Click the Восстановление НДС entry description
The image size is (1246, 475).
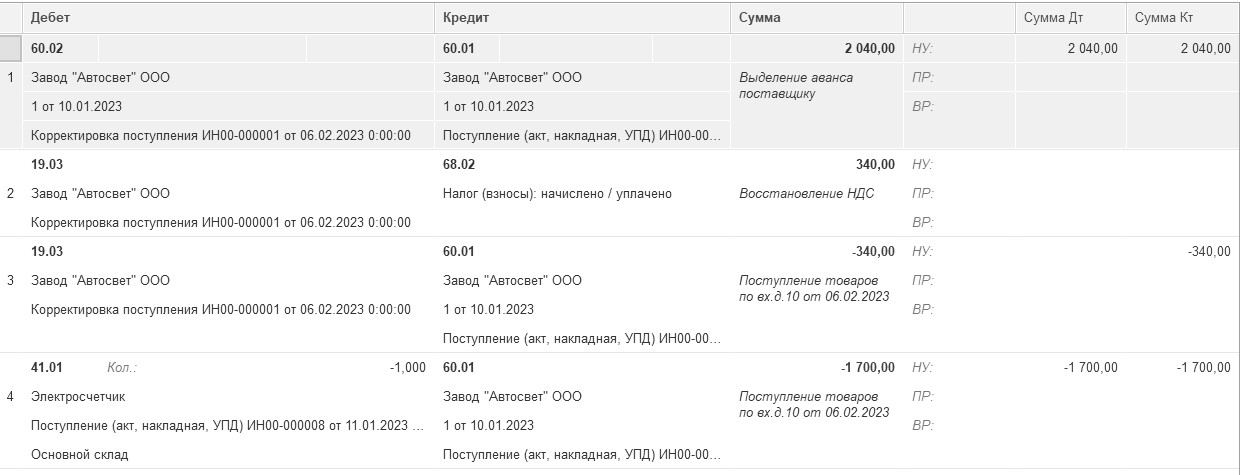806,193
